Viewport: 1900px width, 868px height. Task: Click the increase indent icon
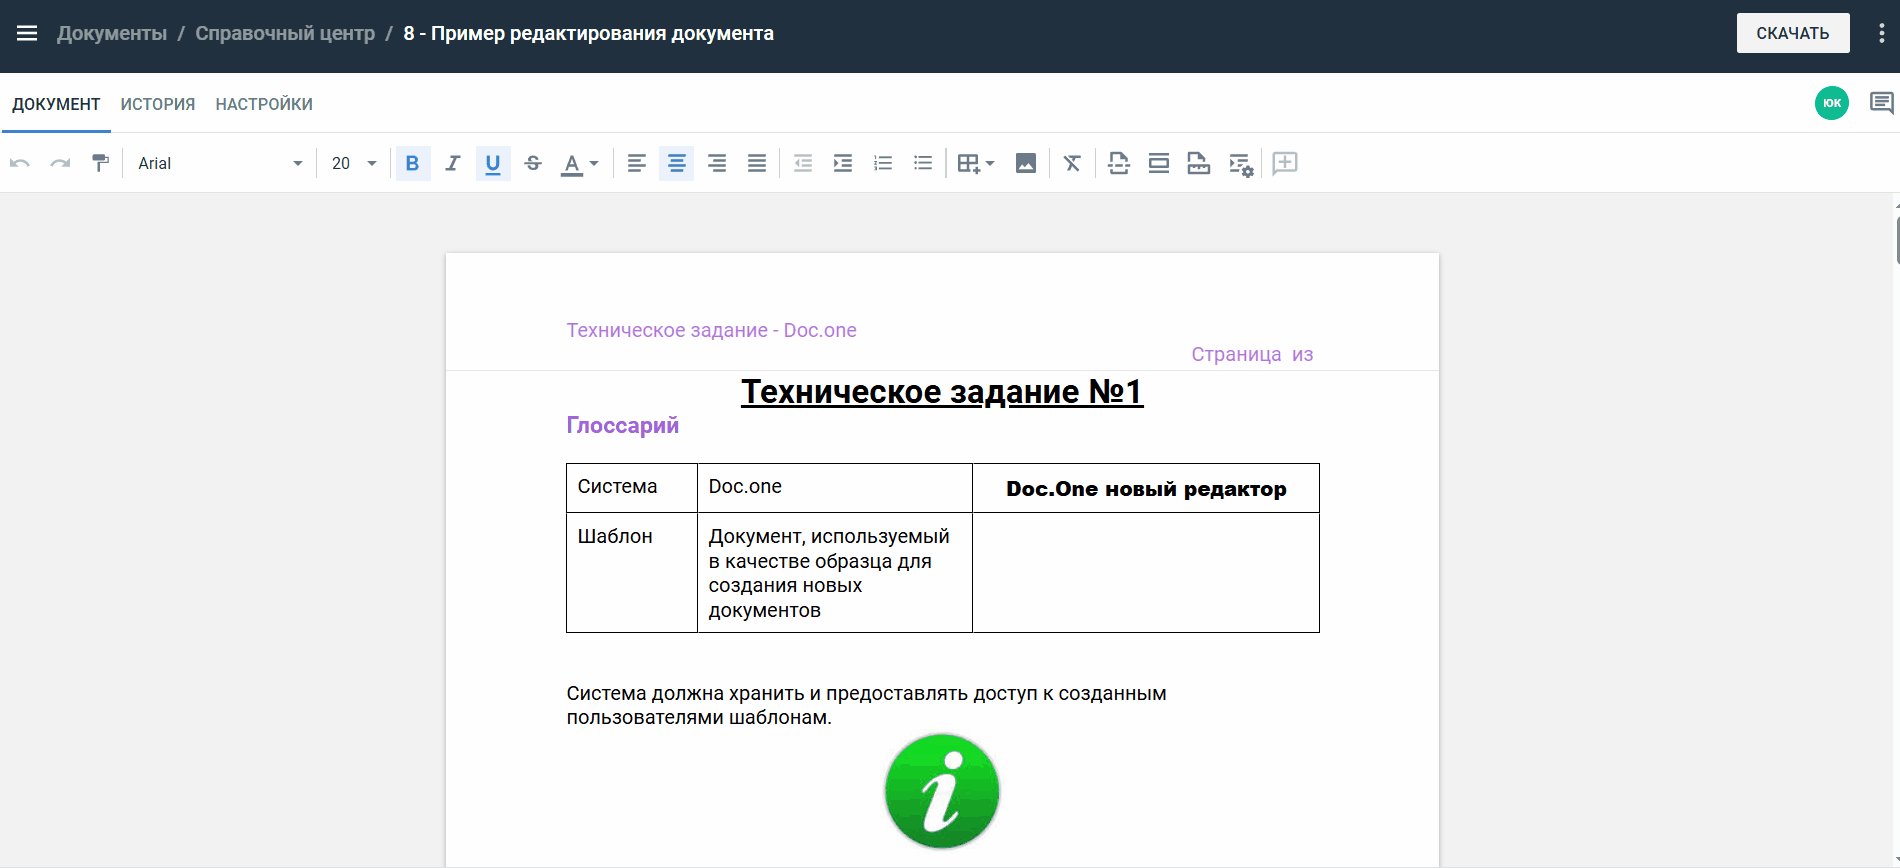pos(842,163)
